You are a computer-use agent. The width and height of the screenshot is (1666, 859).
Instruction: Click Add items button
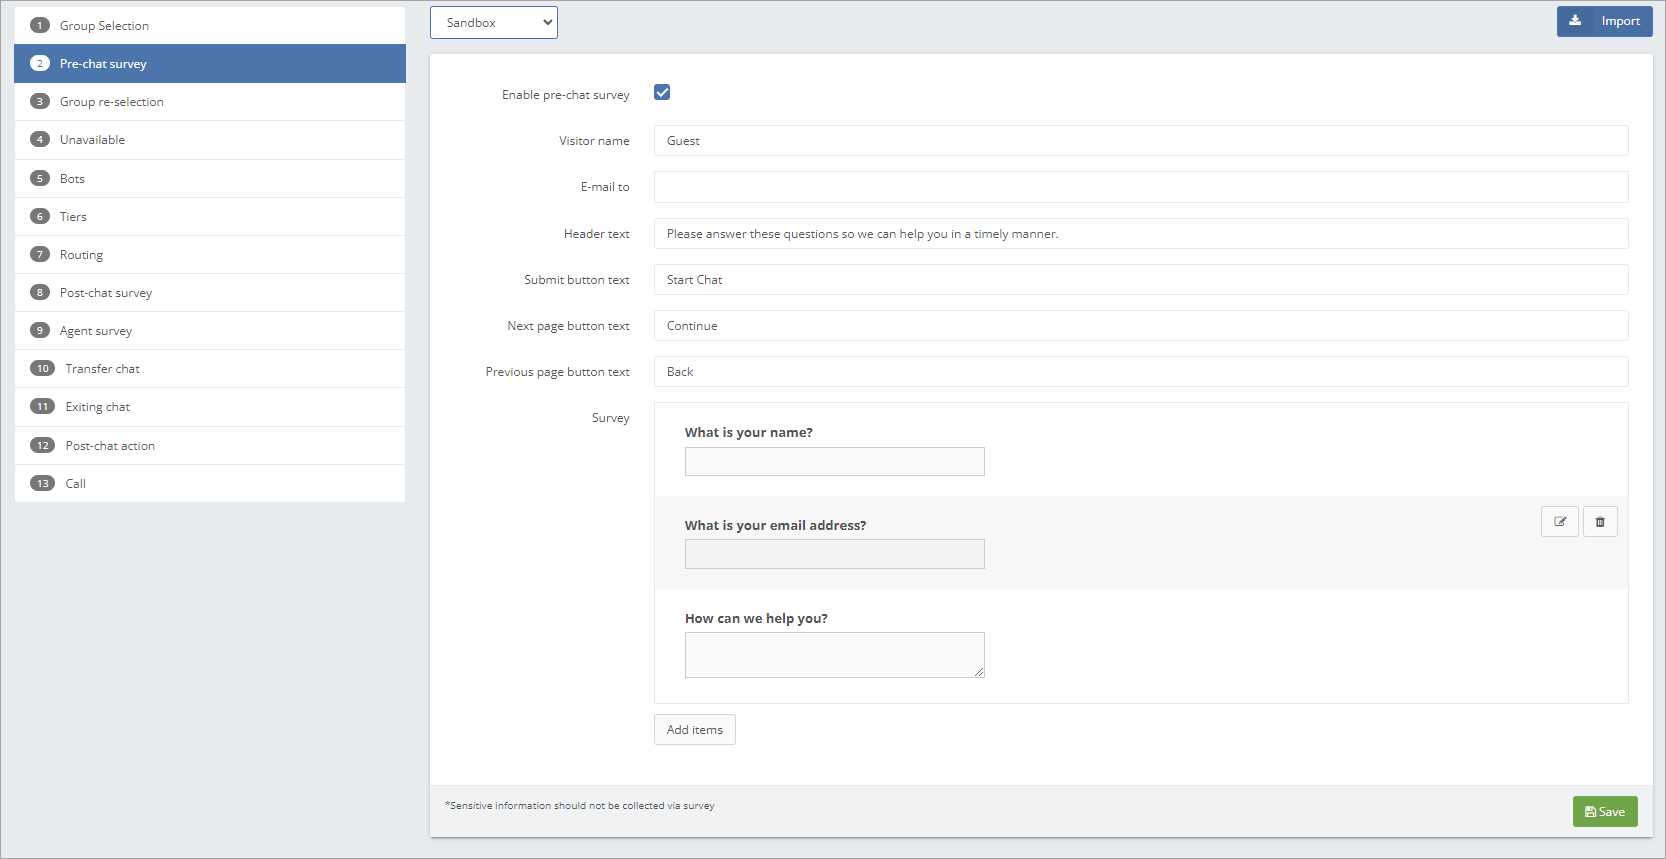click(694, 730)
